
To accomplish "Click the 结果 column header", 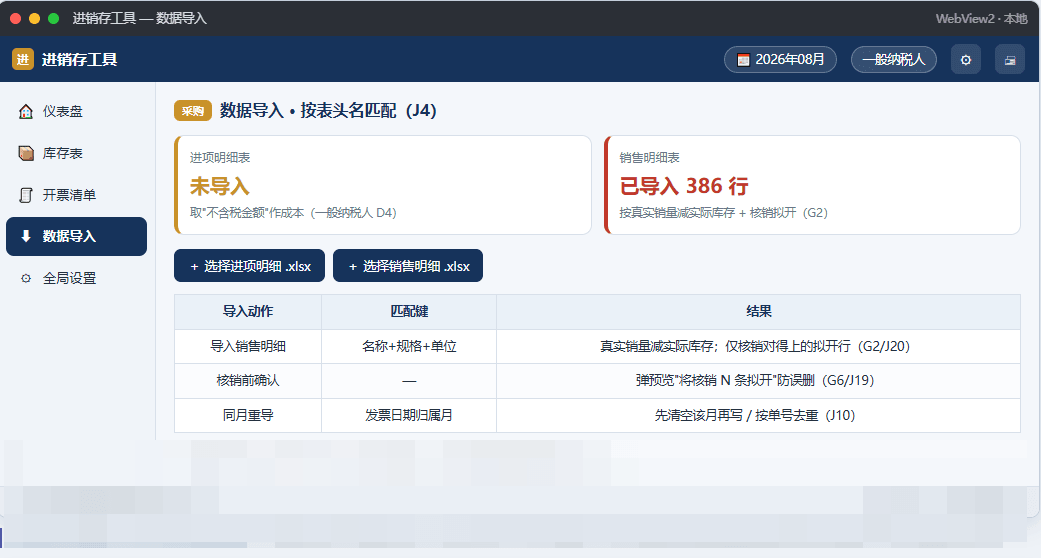I will (x=758, y=312).
